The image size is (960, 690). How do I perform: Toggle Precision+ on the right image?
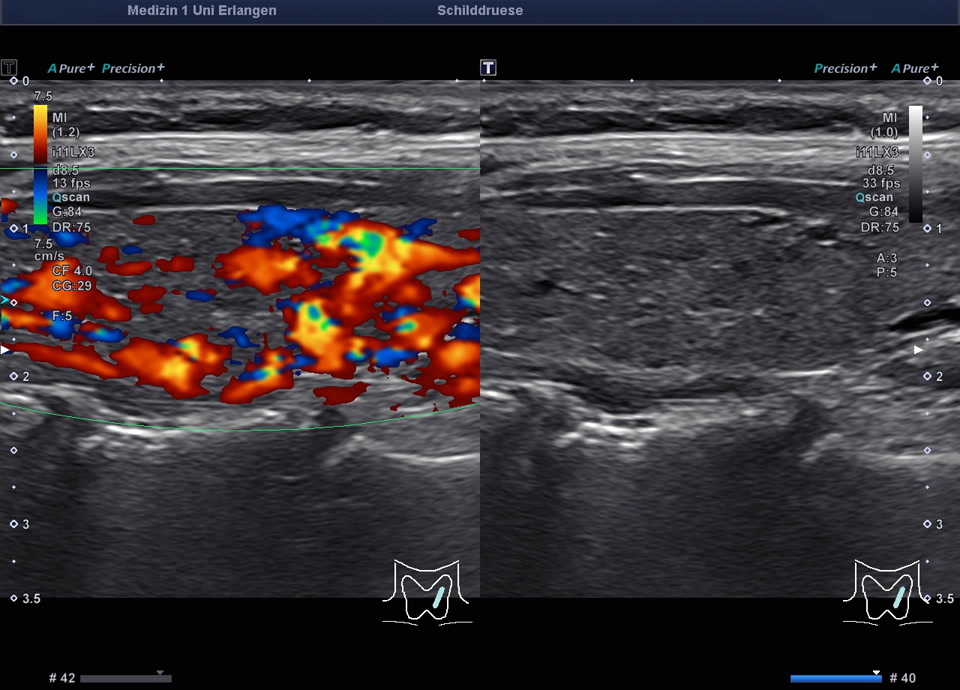click(845, 69)
